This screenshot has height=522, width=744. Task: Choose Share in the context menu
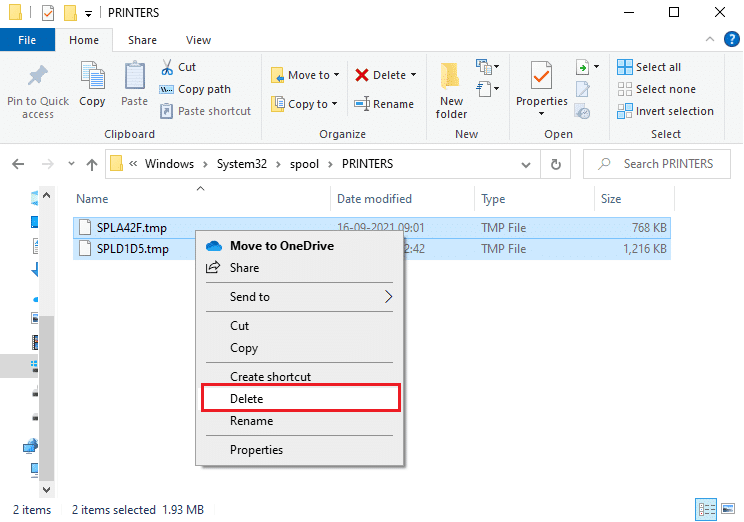299,268
